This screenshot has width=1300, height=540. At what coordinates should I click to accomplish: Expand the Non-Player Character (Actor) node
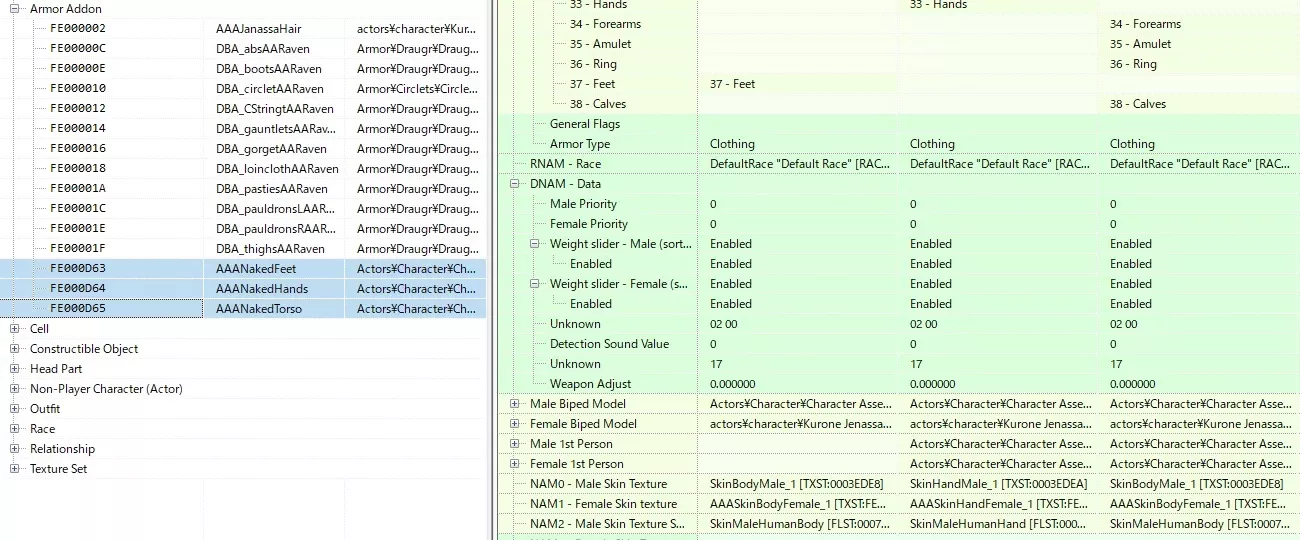coord(15,388)
